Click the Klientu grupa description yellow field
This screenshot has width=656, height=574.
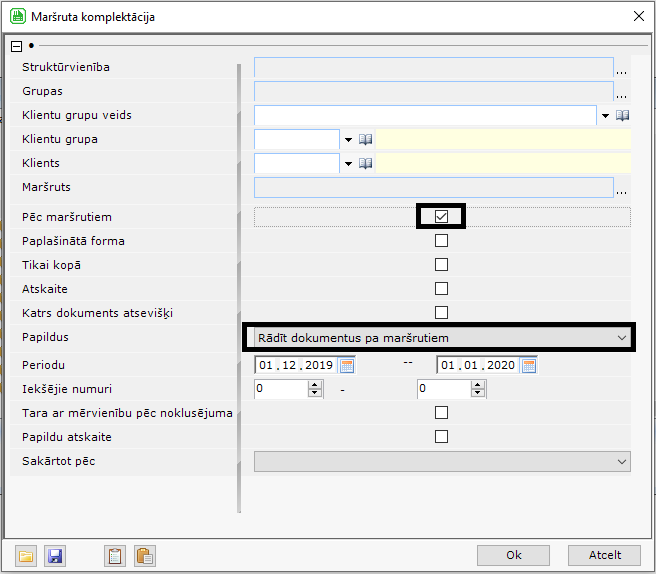click(503, 139)
